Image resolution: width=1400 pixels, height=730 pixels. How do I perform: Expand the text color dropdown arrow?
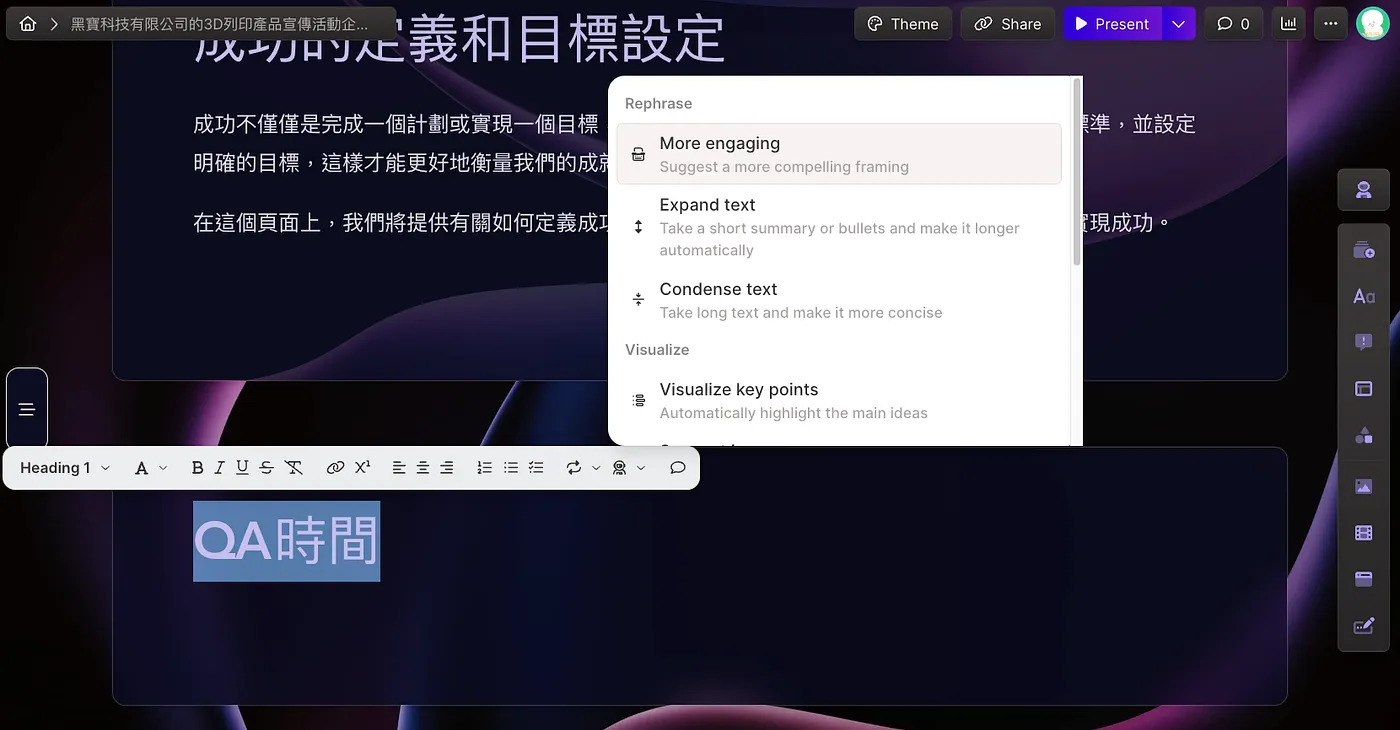(x=163, y=468)
